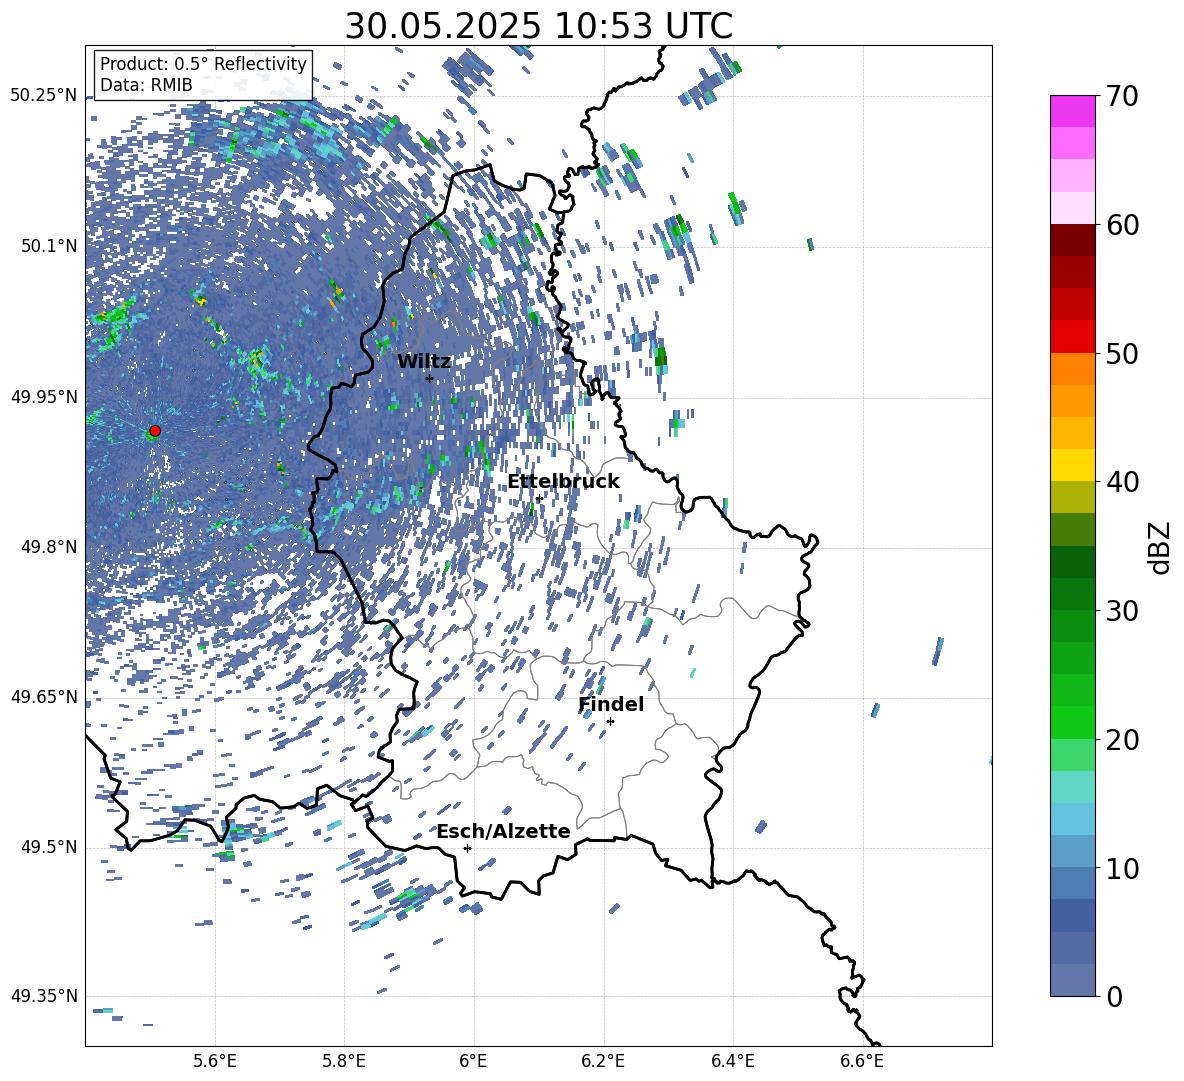
Task: Click the bright green colorbar segment at 20
Action: coord(1072,722)
